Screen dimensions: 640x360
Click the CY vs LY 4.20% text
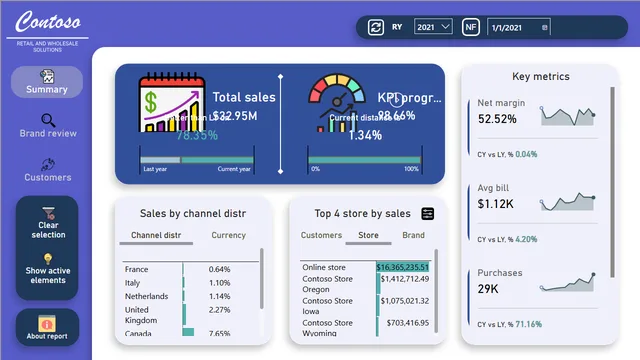point(507,239)
